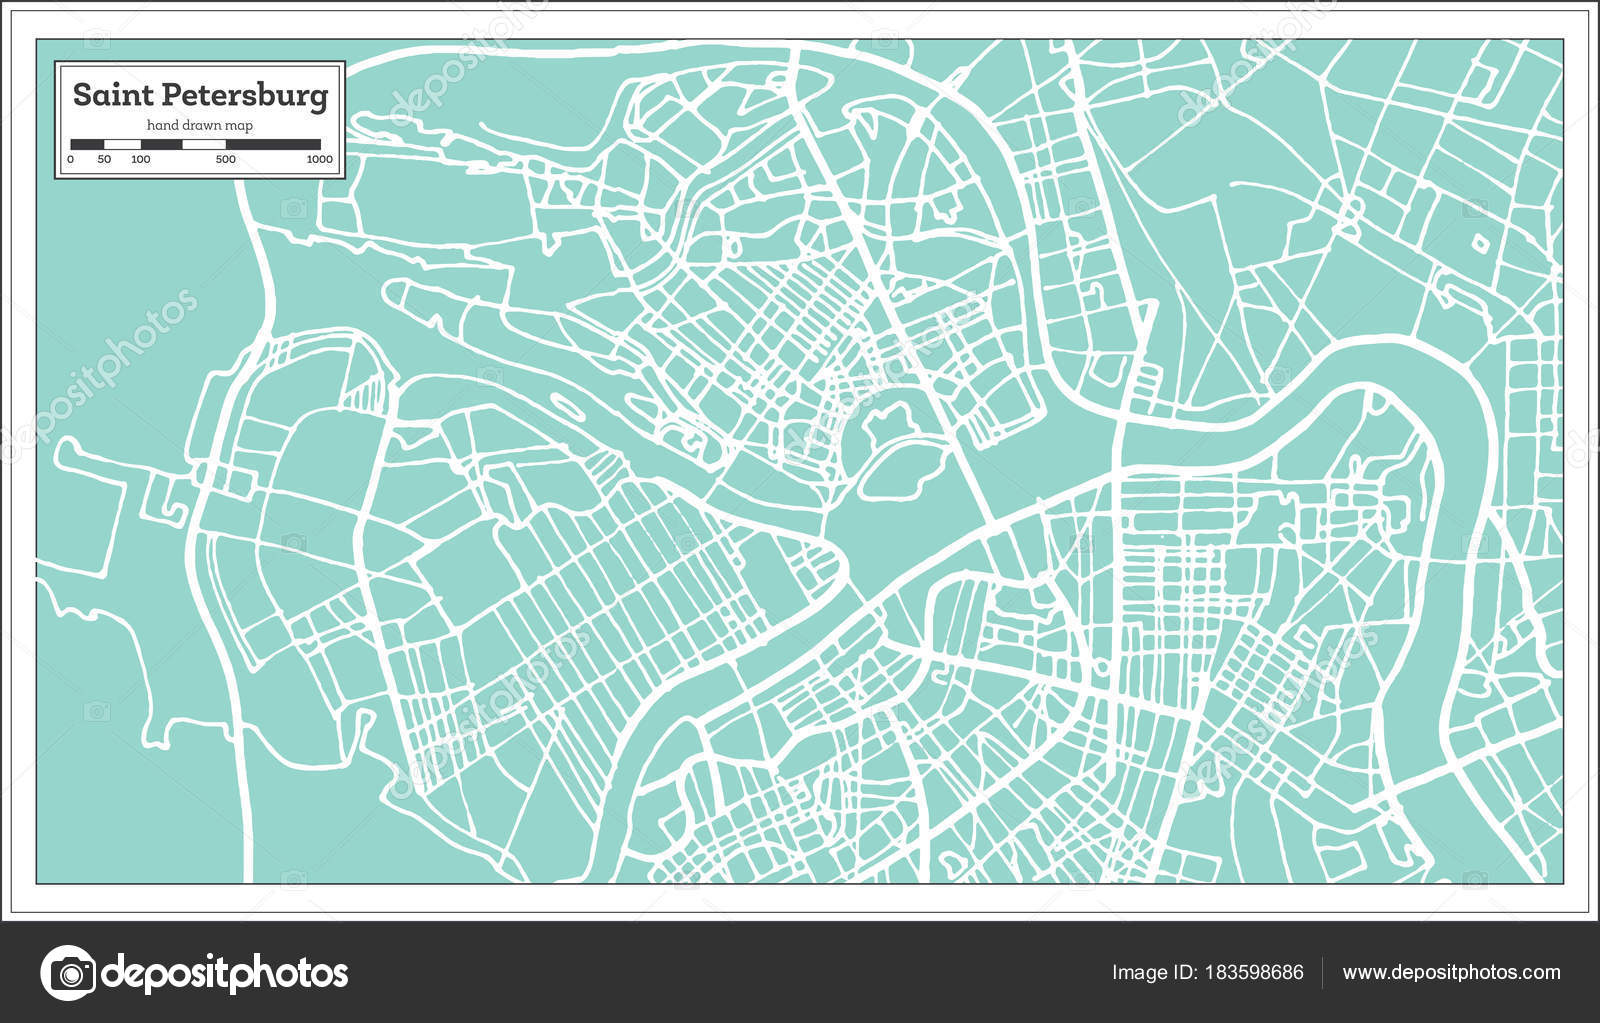
Task: Click the 'hand drawn map' subtitle
Action: coord(200,126)
